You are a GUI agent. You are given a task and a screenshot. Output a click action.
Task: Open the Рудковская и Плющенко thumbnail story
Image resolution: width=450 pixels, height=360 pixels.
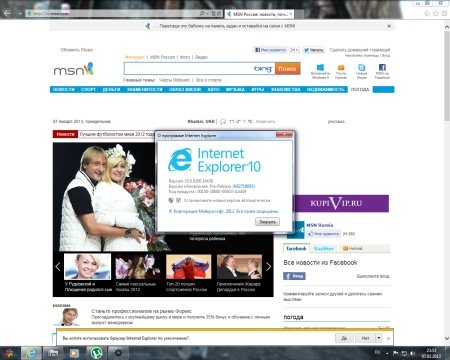click(x=87, y=267)
